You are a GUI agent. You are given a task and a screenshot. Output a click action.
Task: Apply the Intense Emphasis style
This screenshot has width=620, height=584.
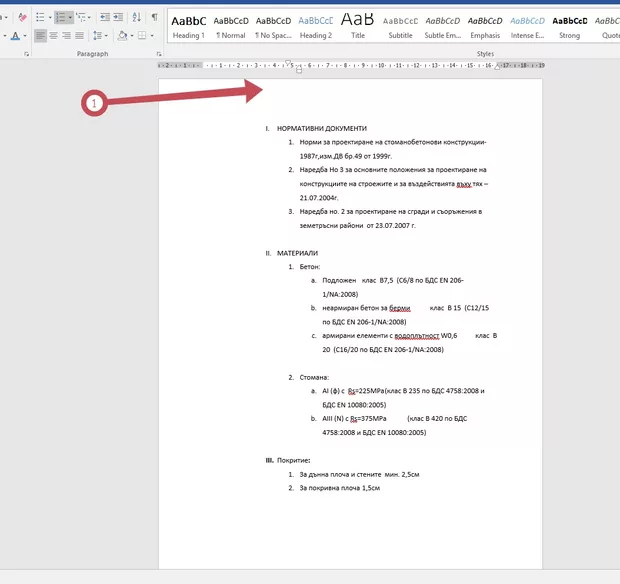[x=527, y=26]
